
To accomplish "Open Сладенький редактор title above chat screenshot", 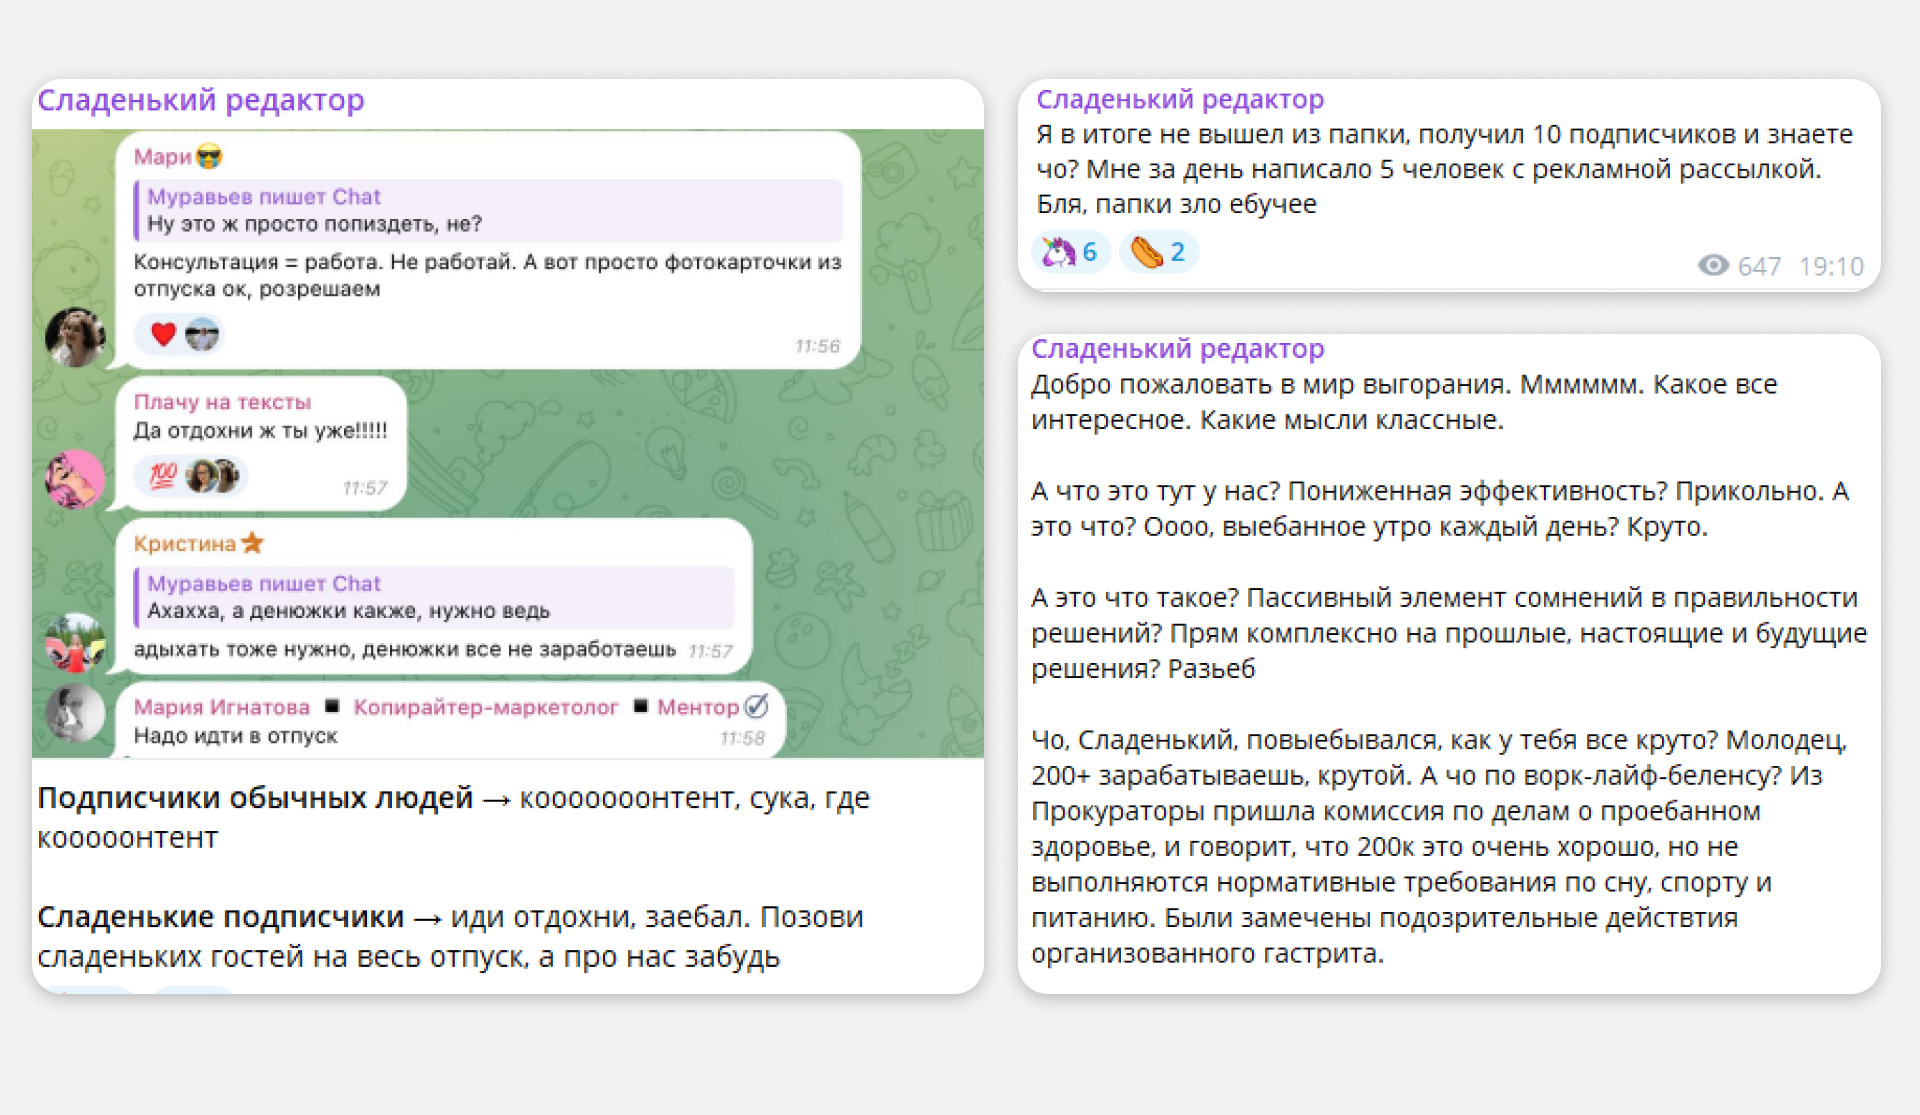I will (x=201, y=100).
